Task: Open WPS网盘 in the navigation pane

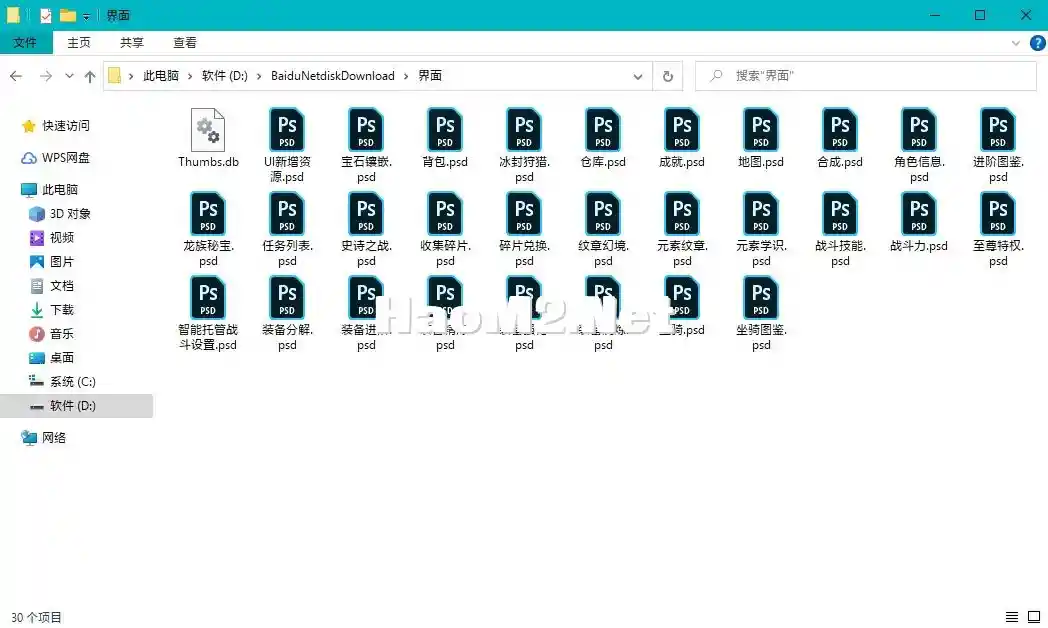Action: (x=66, y=158)
